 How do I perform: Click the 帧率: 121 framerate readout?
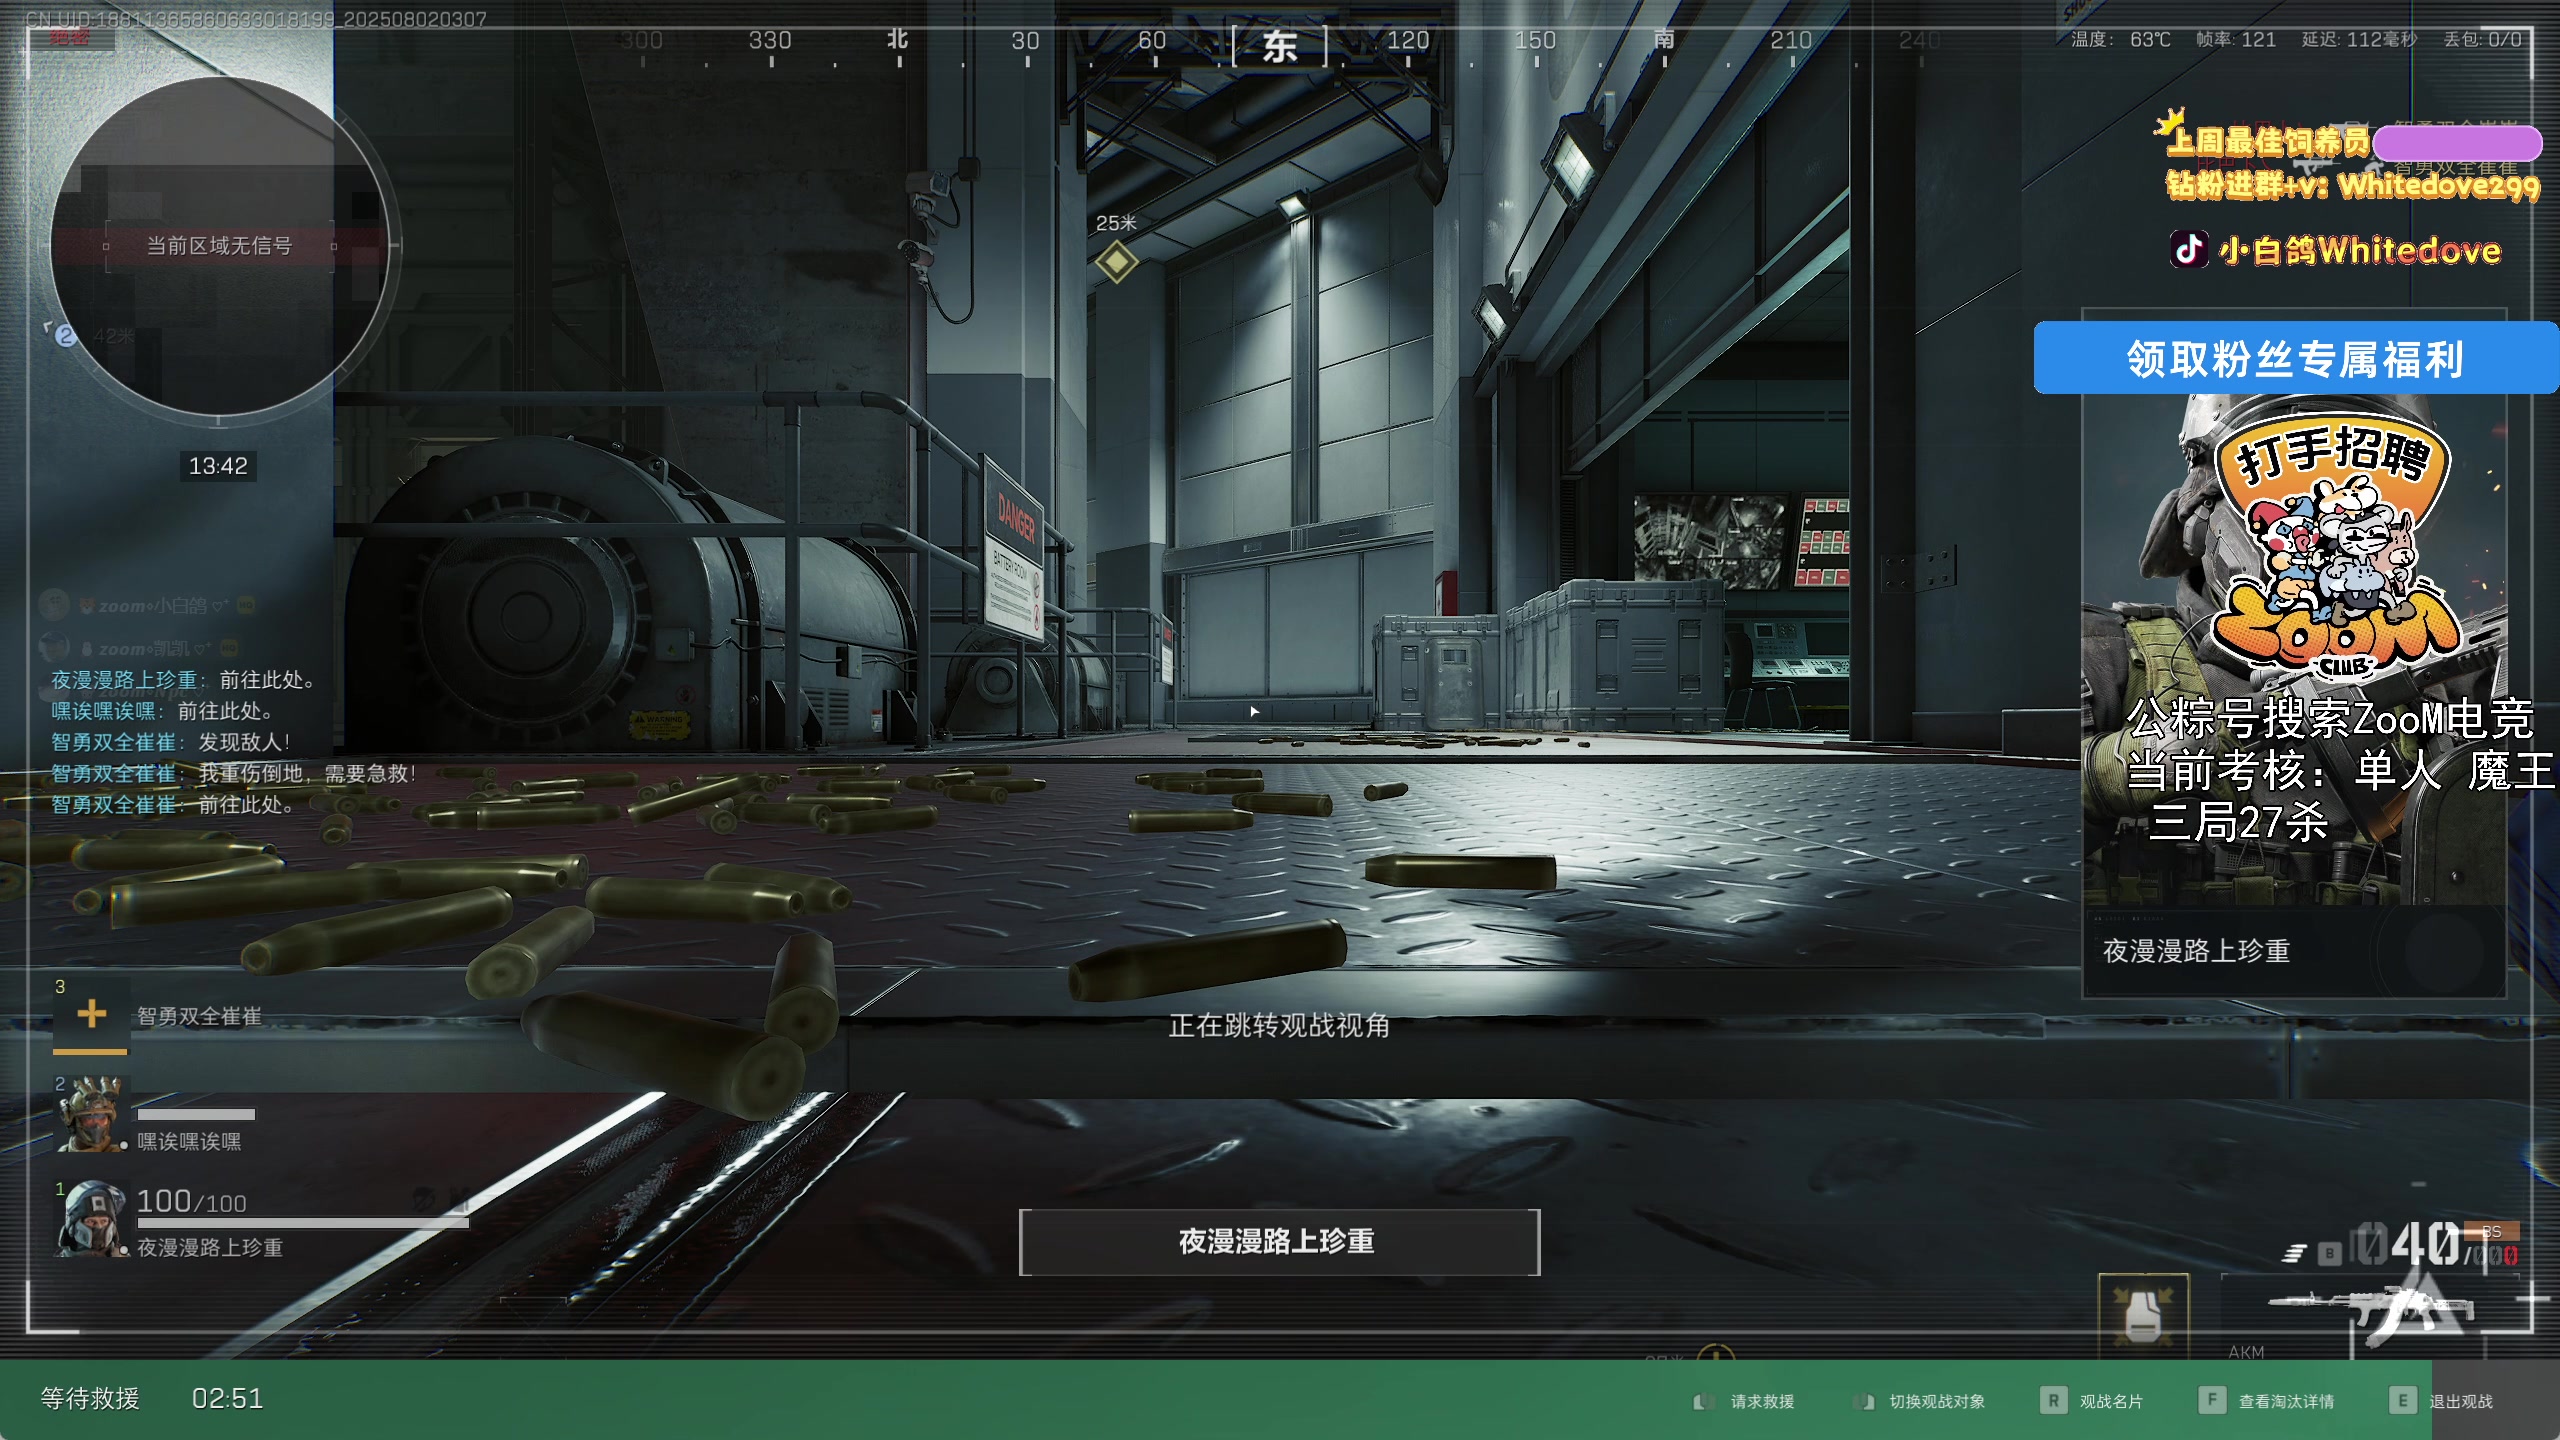coord(2235,40)
